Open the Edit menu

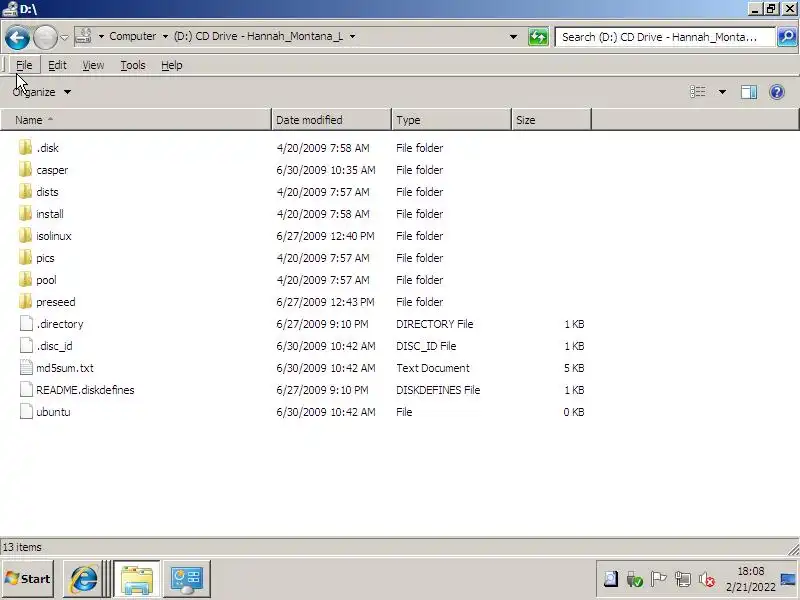coord(57,65)
